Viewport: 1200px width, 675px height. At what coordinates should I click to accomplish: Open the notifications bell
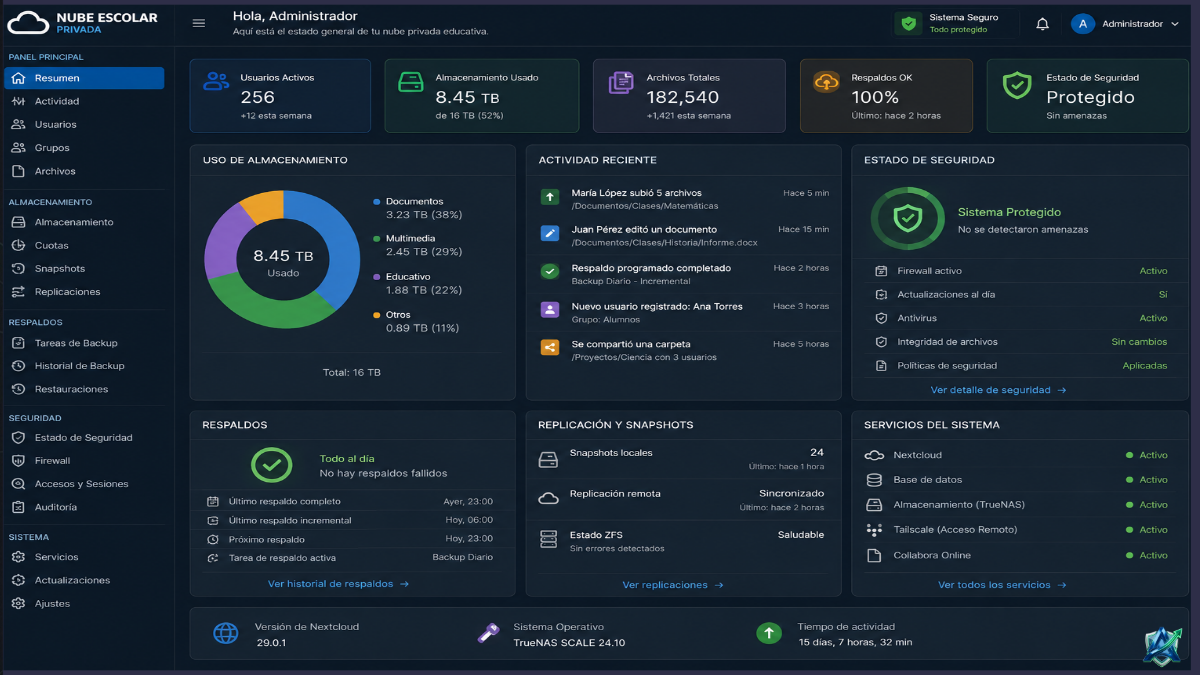tap(1042, 24)
